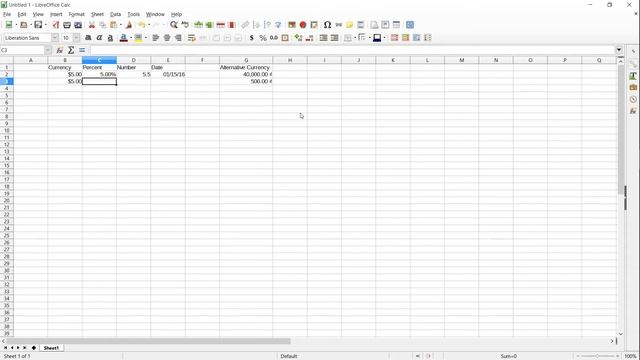Open Borders dropdown arrow
Screen dimensions: 640x360
pos(355,38)
